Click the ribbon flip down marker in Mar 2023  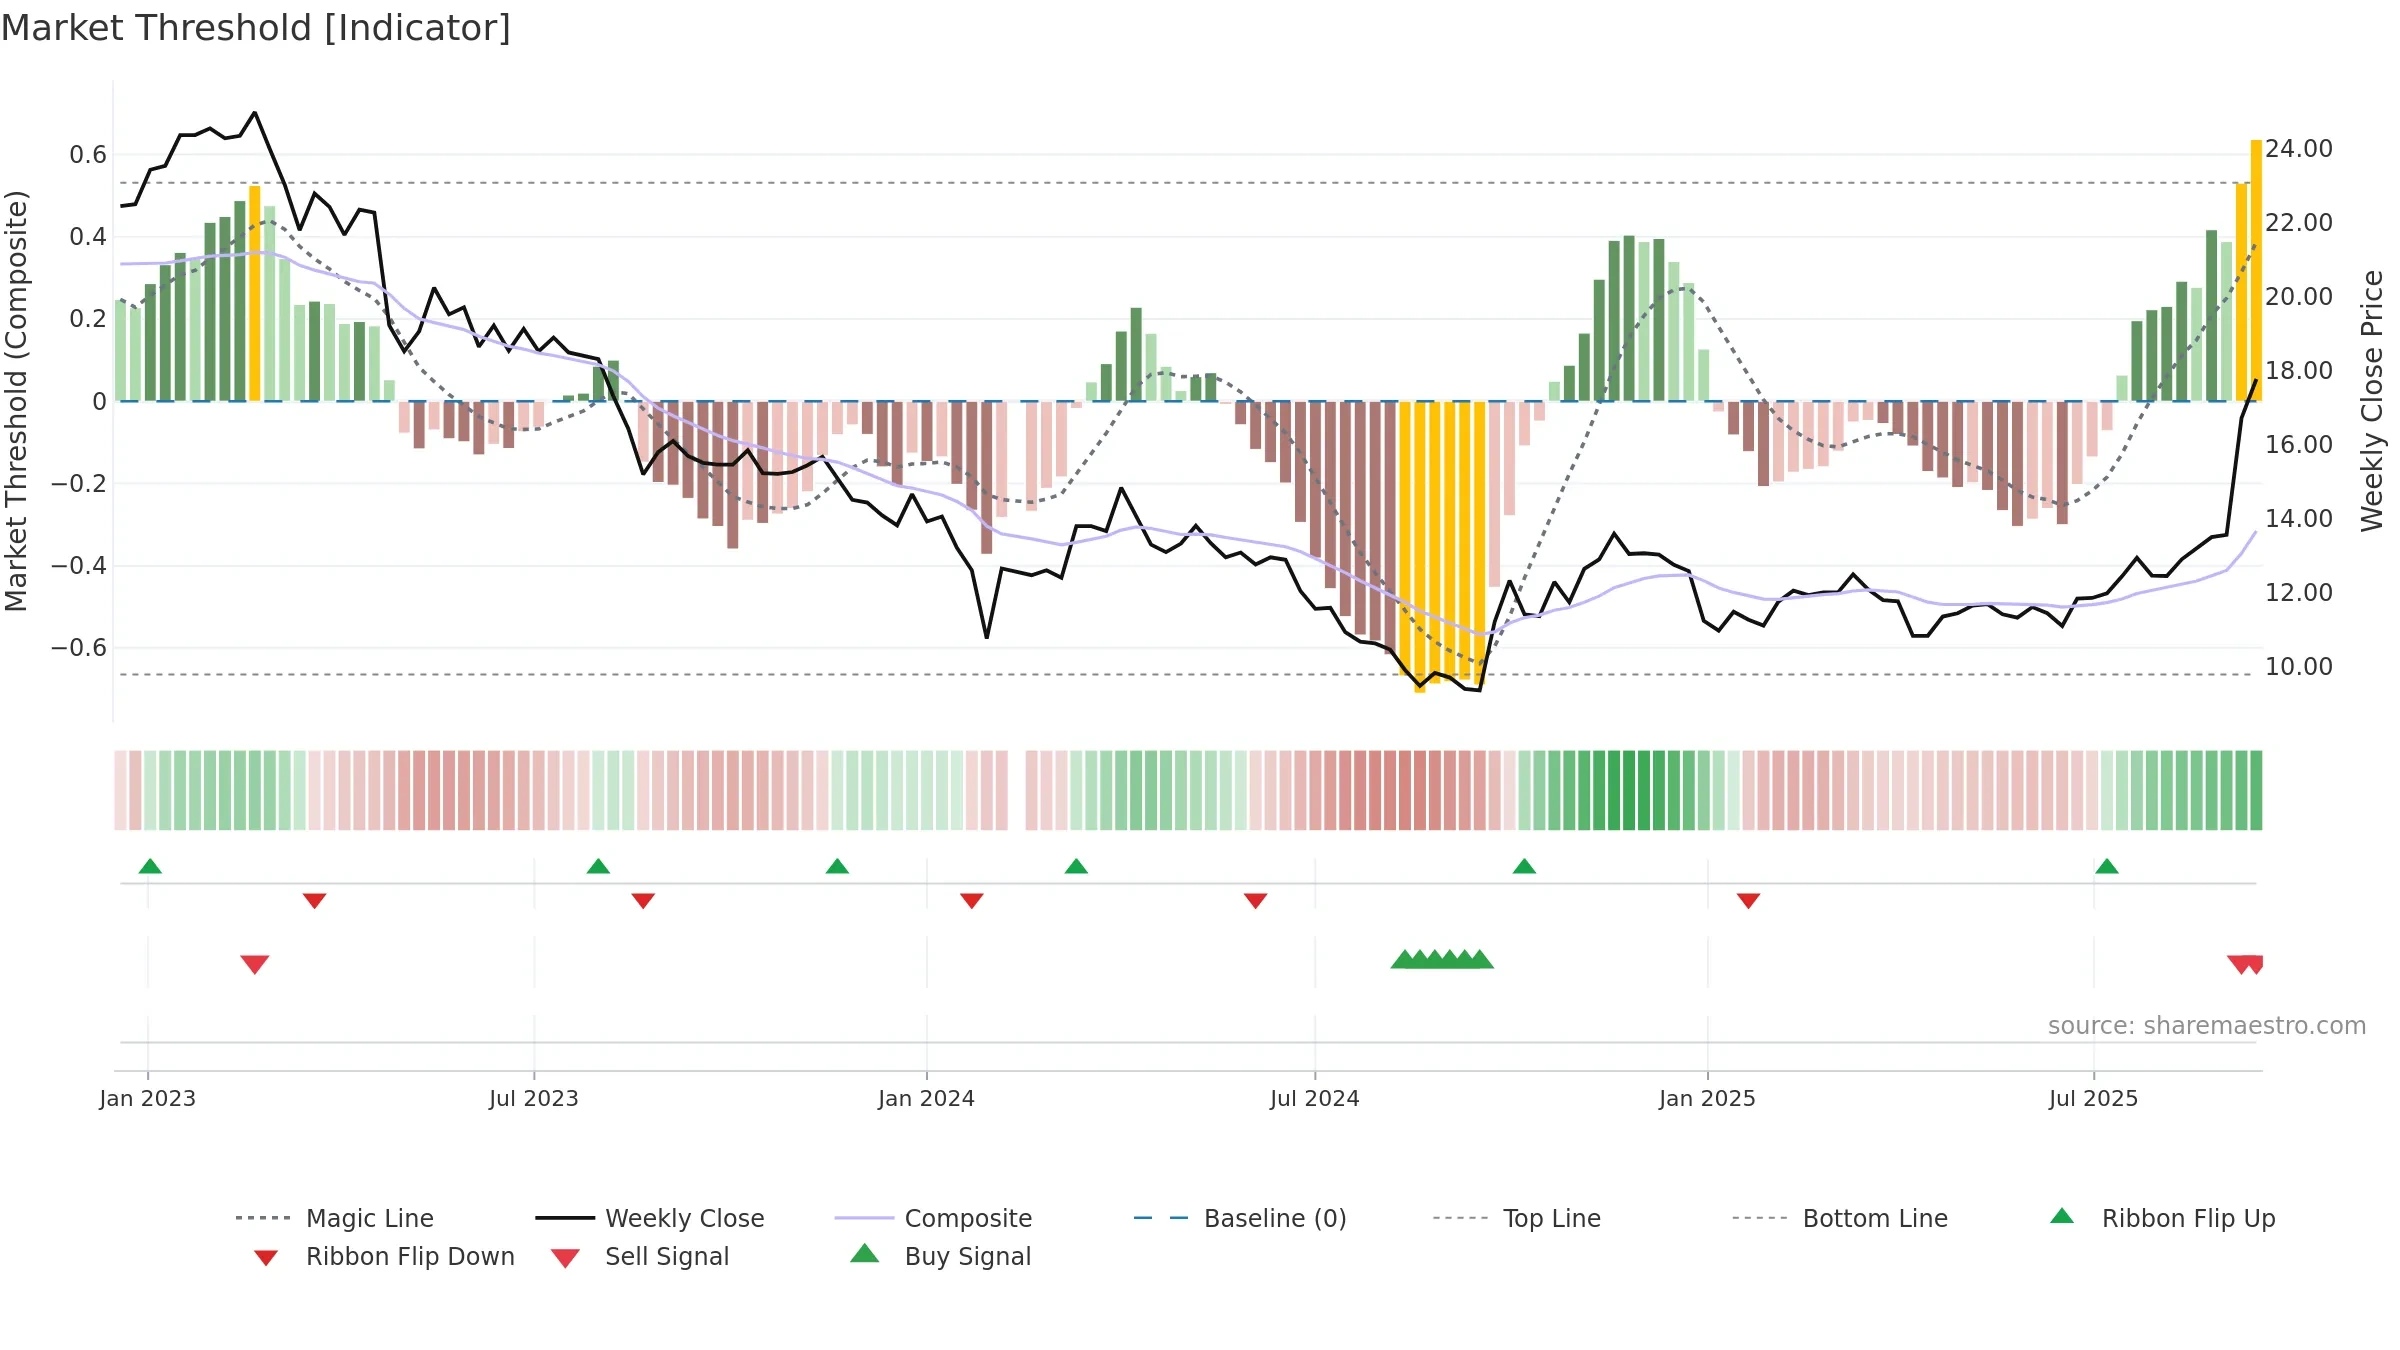tap(314, 901)
